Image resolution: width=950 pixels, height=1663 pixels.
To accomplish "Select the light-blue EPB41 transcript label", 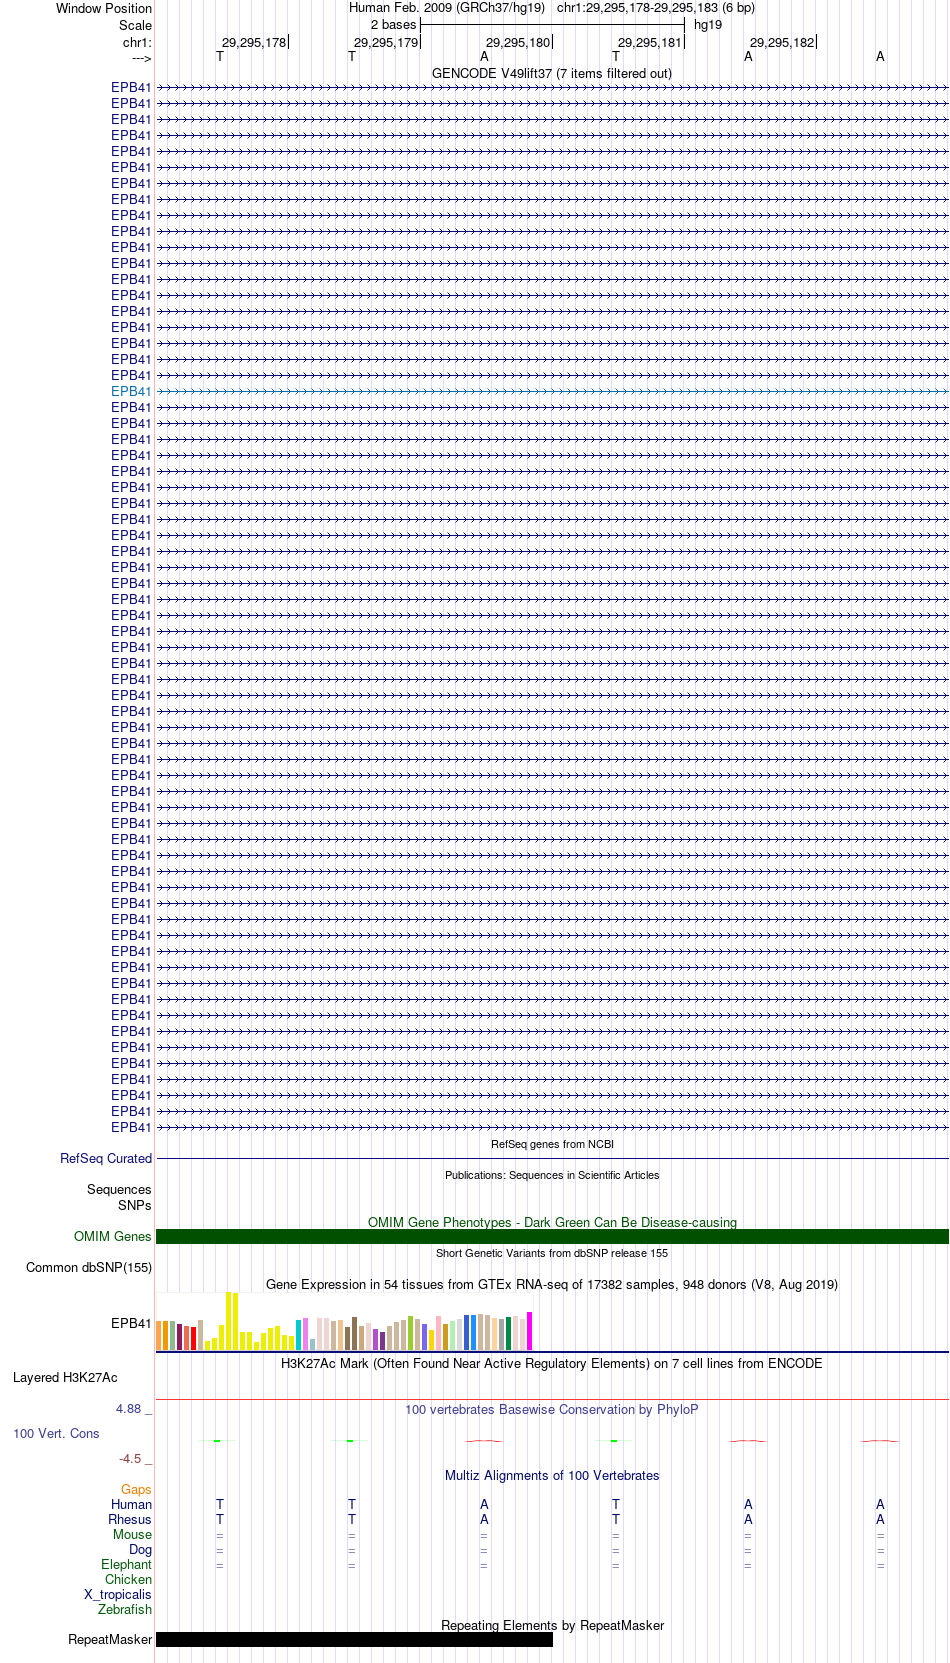I will (131, 392).
